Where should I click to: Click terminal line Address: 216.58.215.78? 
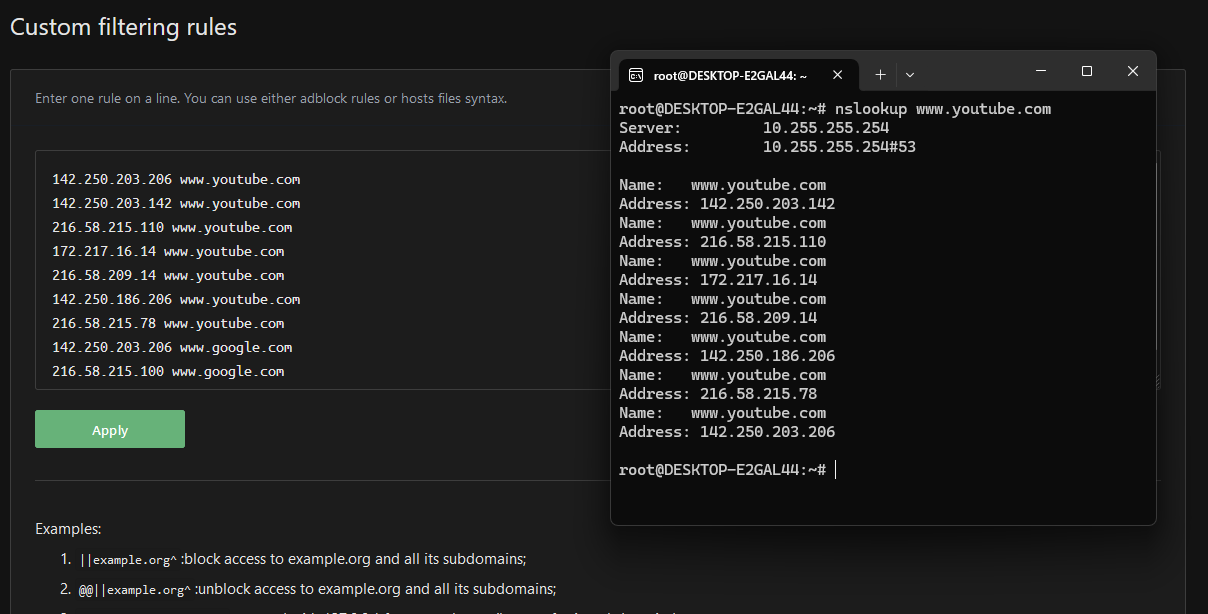pos(718,394)
